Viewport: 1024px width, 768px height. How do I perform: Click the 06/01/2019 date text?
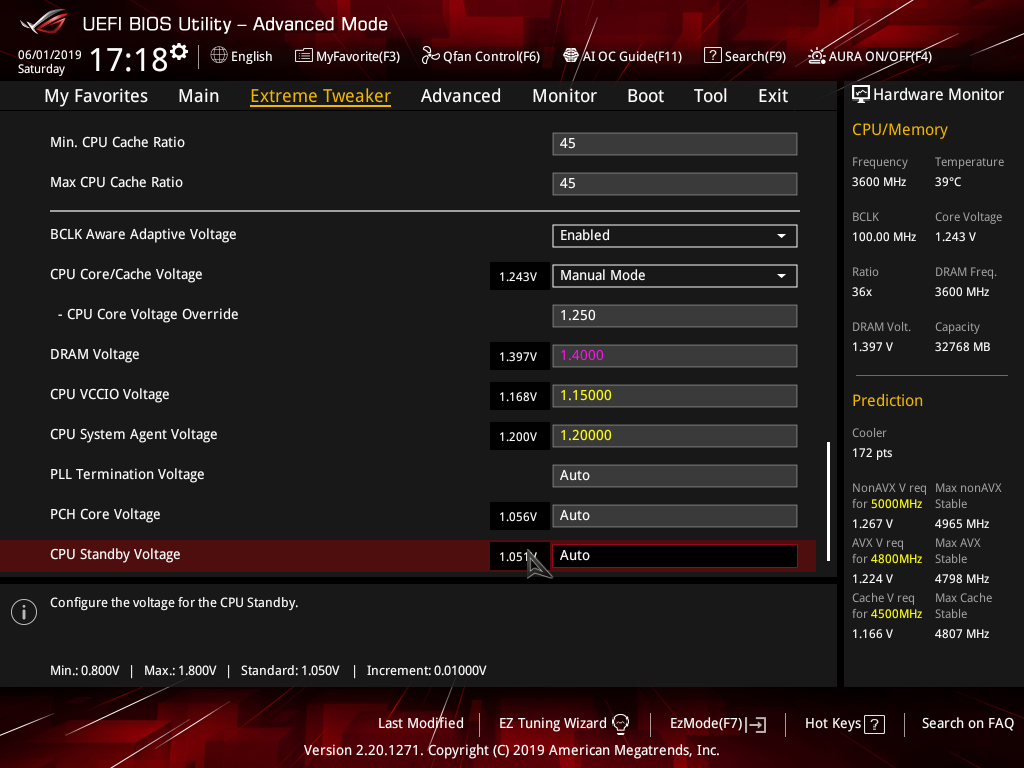(x=50, y=55)
